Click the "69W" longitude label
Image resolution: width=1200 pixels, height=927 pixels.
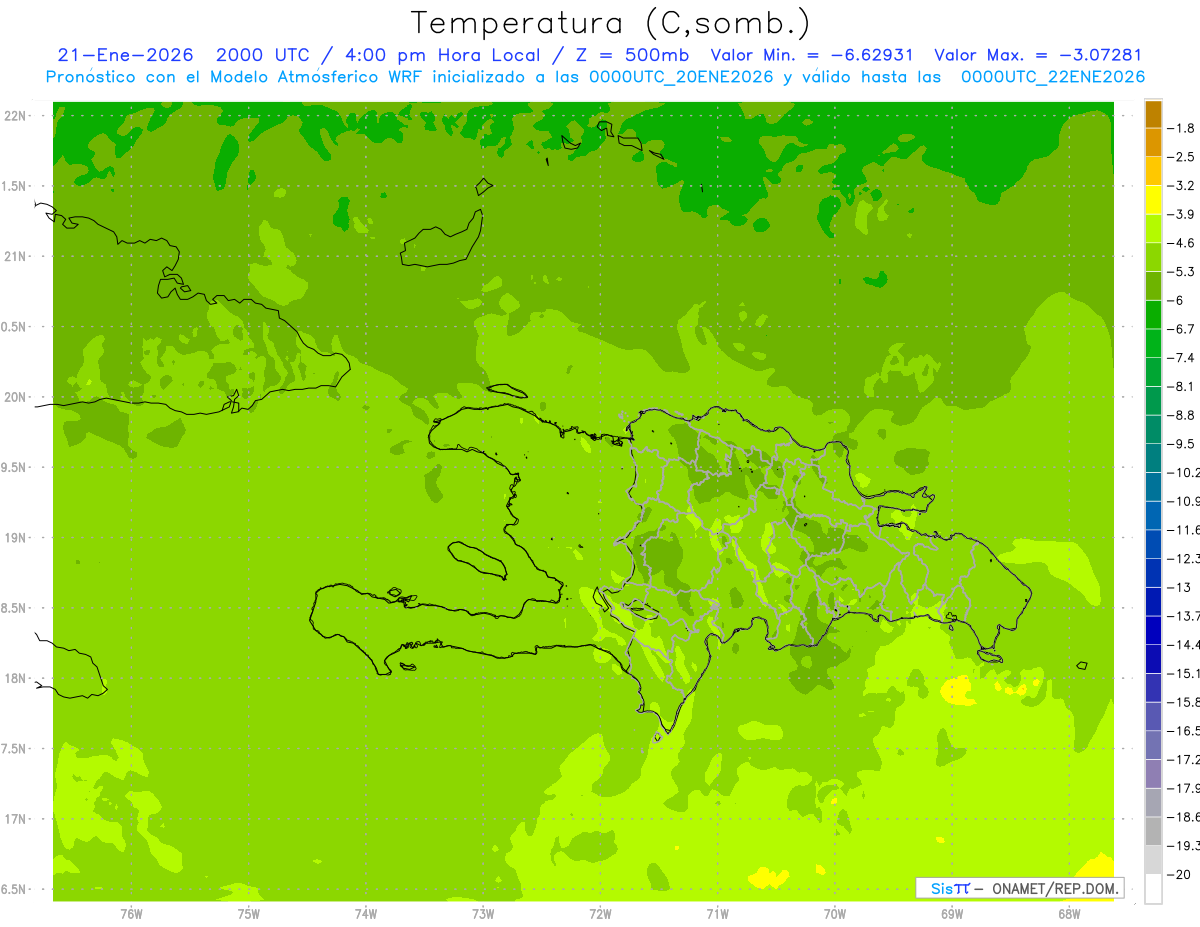952,913
